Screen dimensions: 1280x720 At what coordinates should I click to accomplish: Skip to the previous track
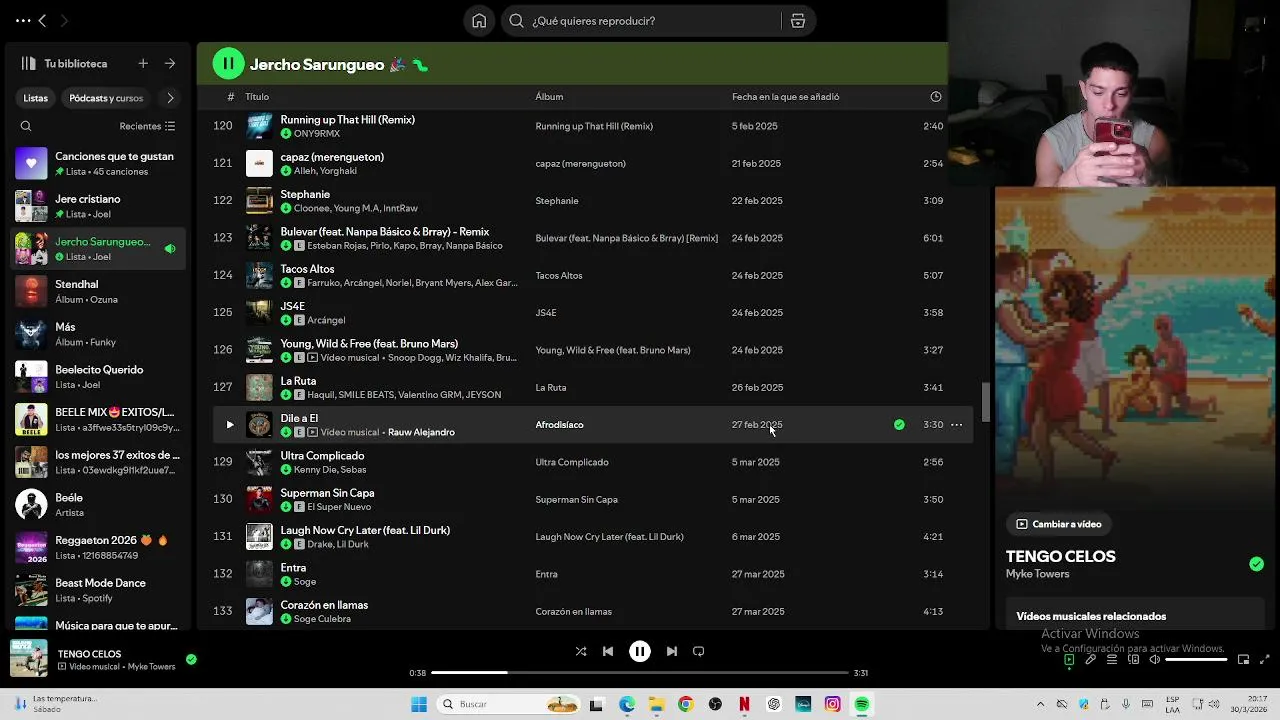(608, 651)
